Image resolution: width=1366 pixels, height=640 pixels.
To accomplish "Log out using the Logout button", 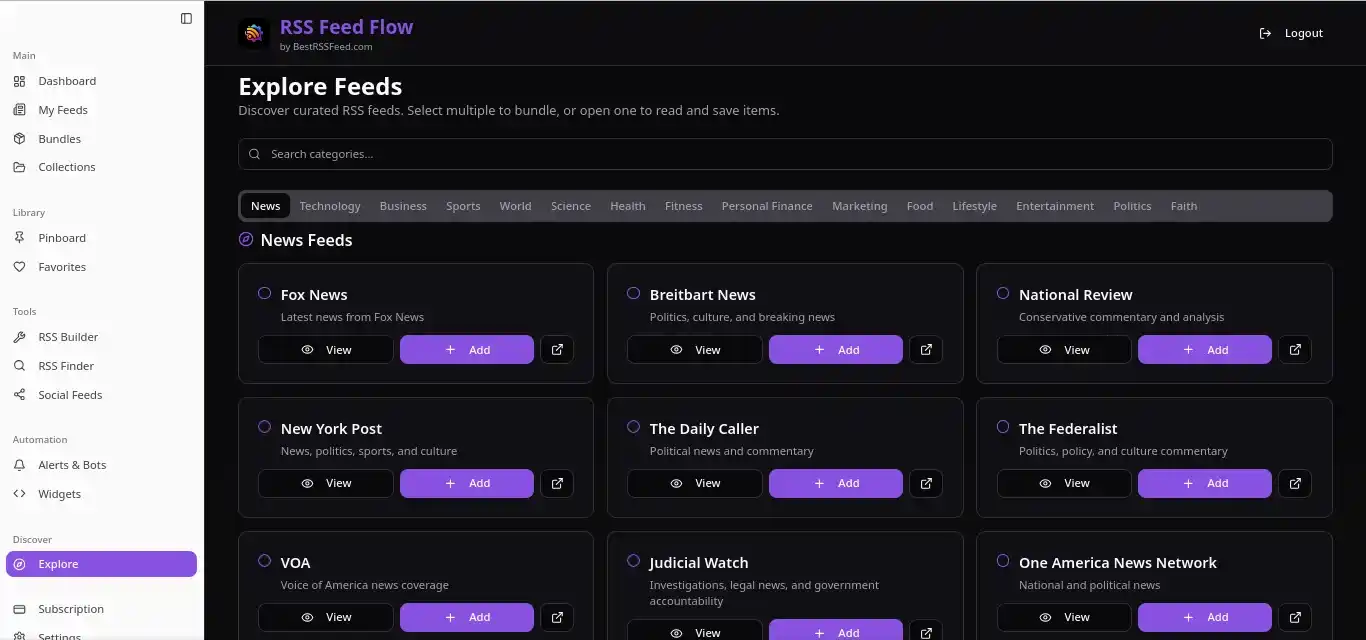I will [1291, 33].
